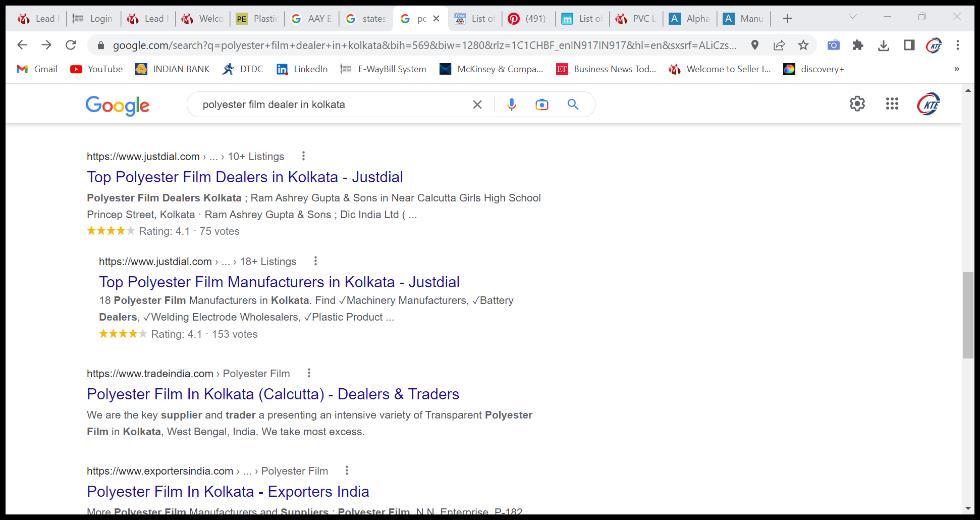Open the Gmail bookmark

click(38, 69)
